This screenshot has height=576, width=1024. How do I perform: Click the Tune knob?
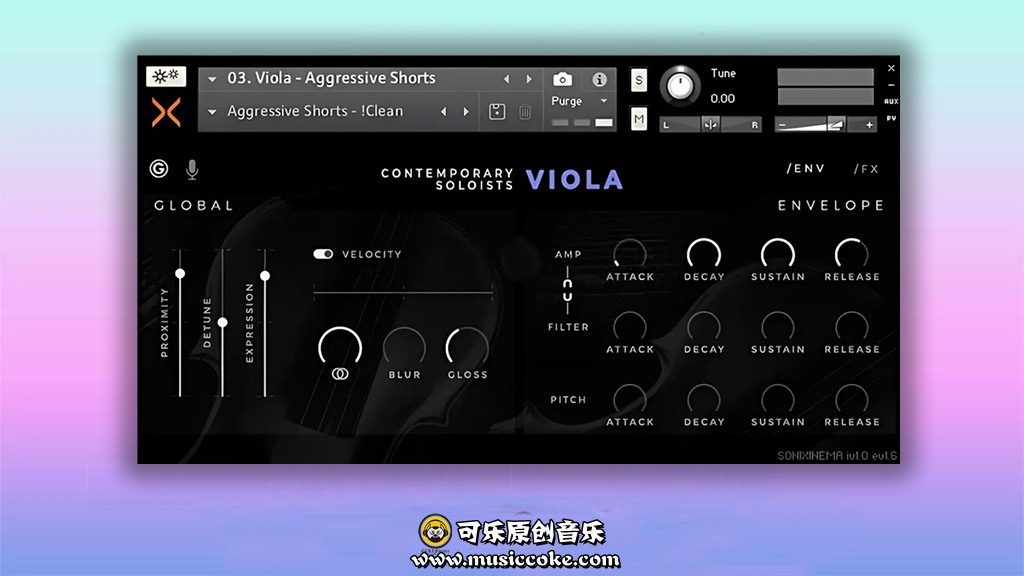(680, 86)
